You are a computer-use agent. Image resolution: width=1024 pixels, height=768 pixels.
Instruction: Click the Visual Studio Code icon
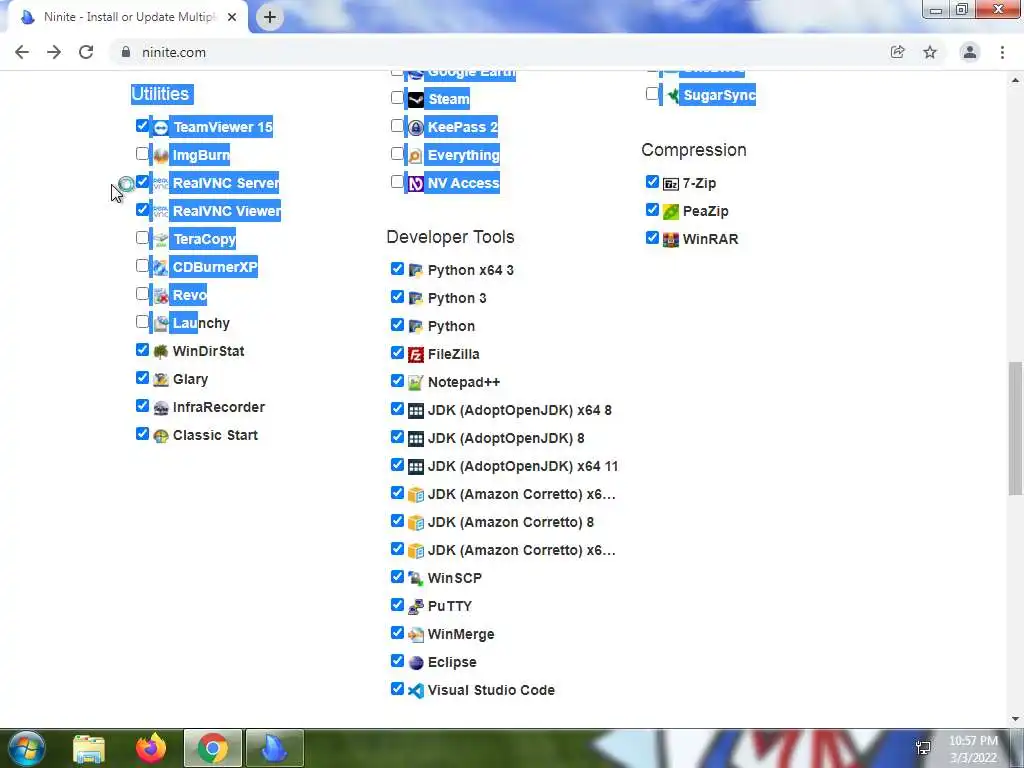[x=416, y=690]
